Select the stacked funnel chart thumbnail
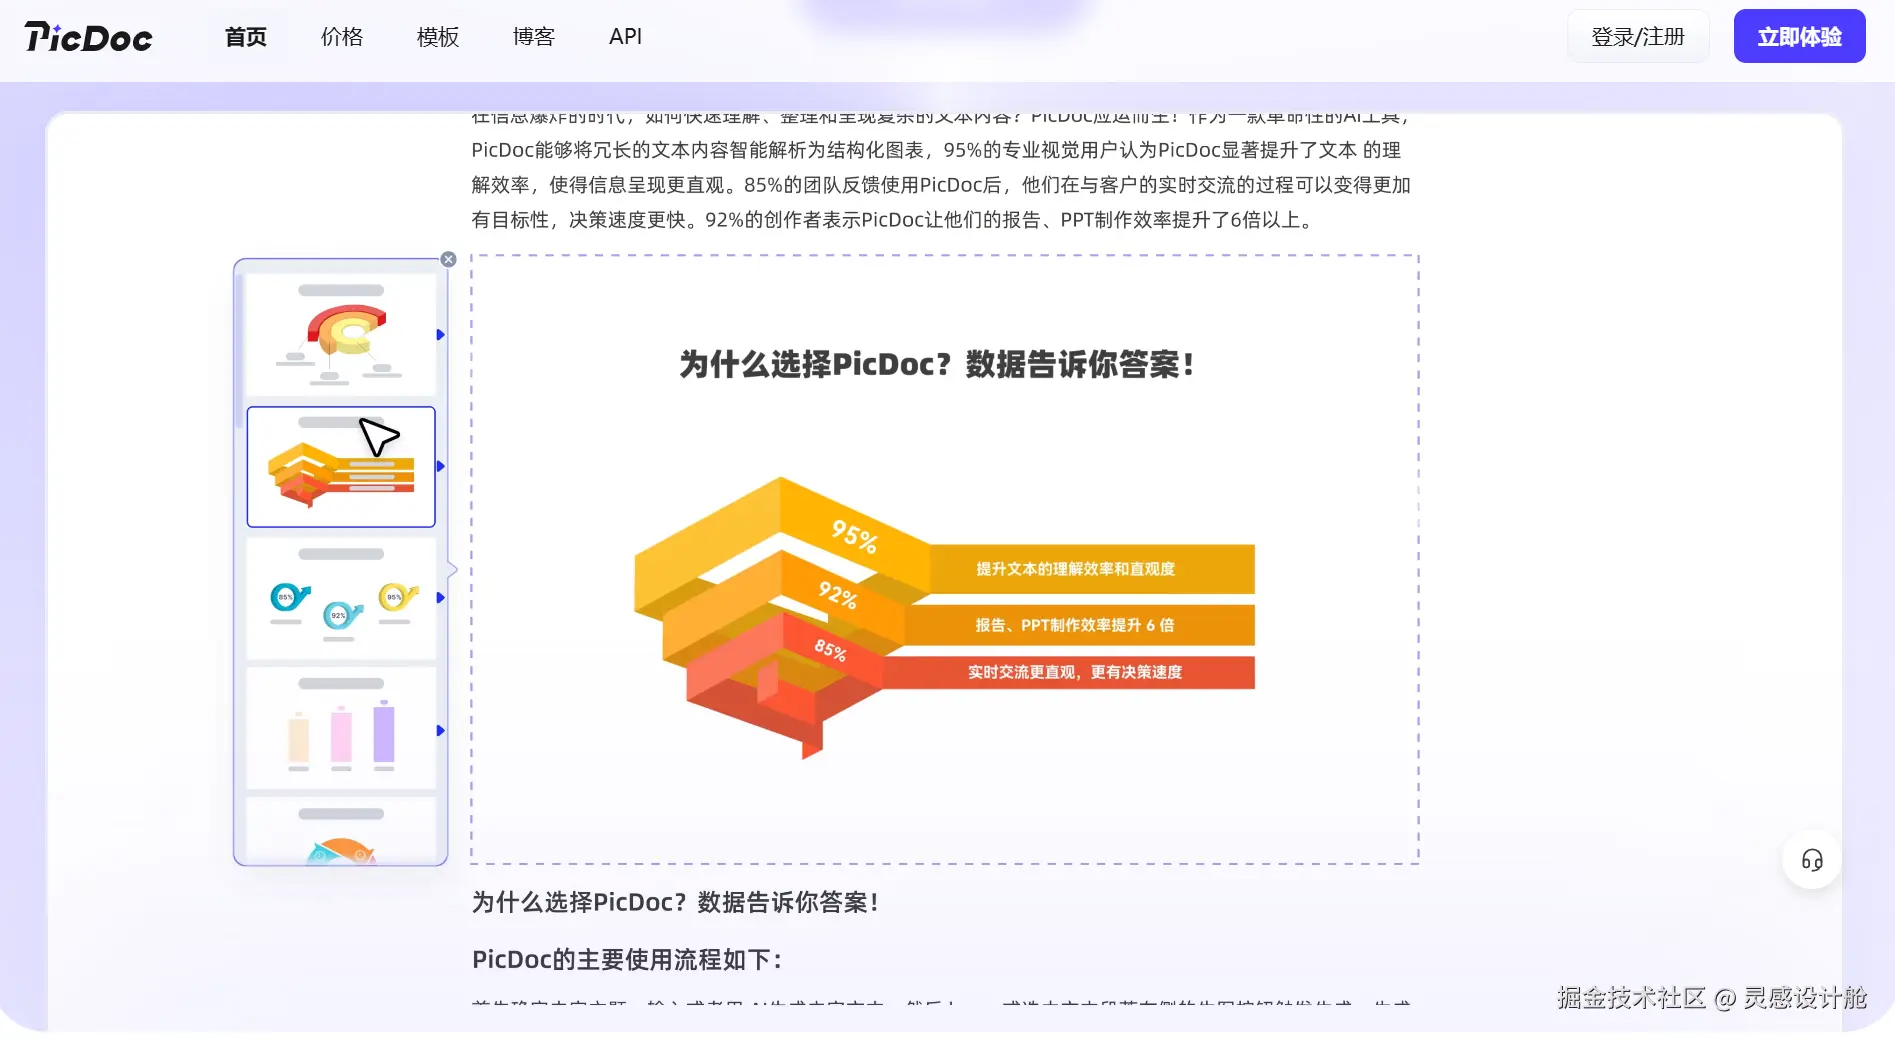 click(340, 466)
